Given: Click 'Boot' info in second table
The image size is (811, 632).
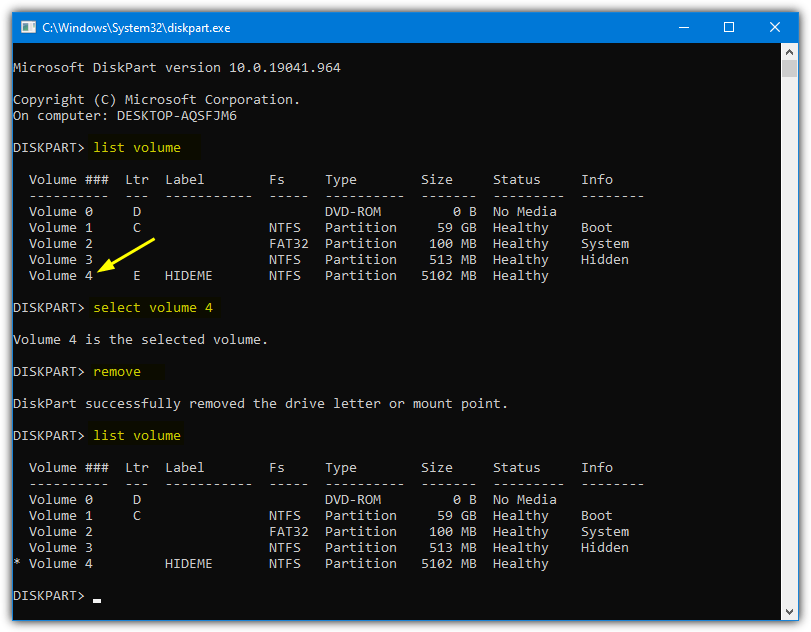Looking at the screenshot, I should [596, 516].
